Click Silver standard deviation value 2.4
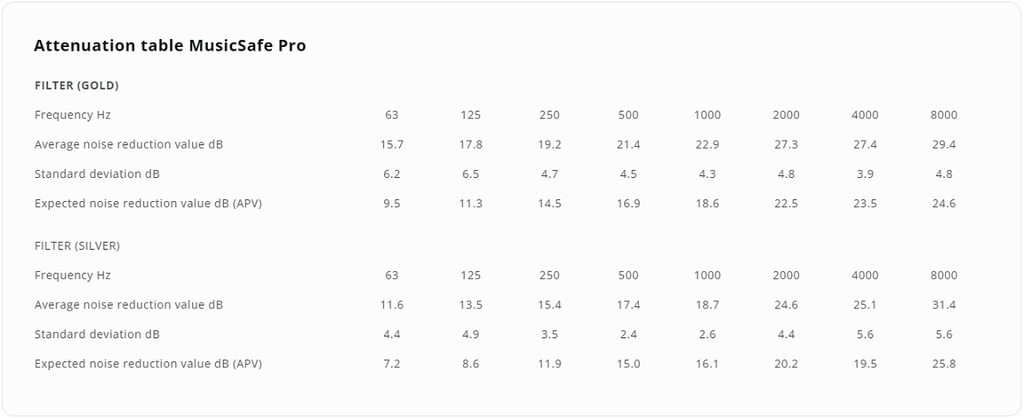 click(628, 334)
